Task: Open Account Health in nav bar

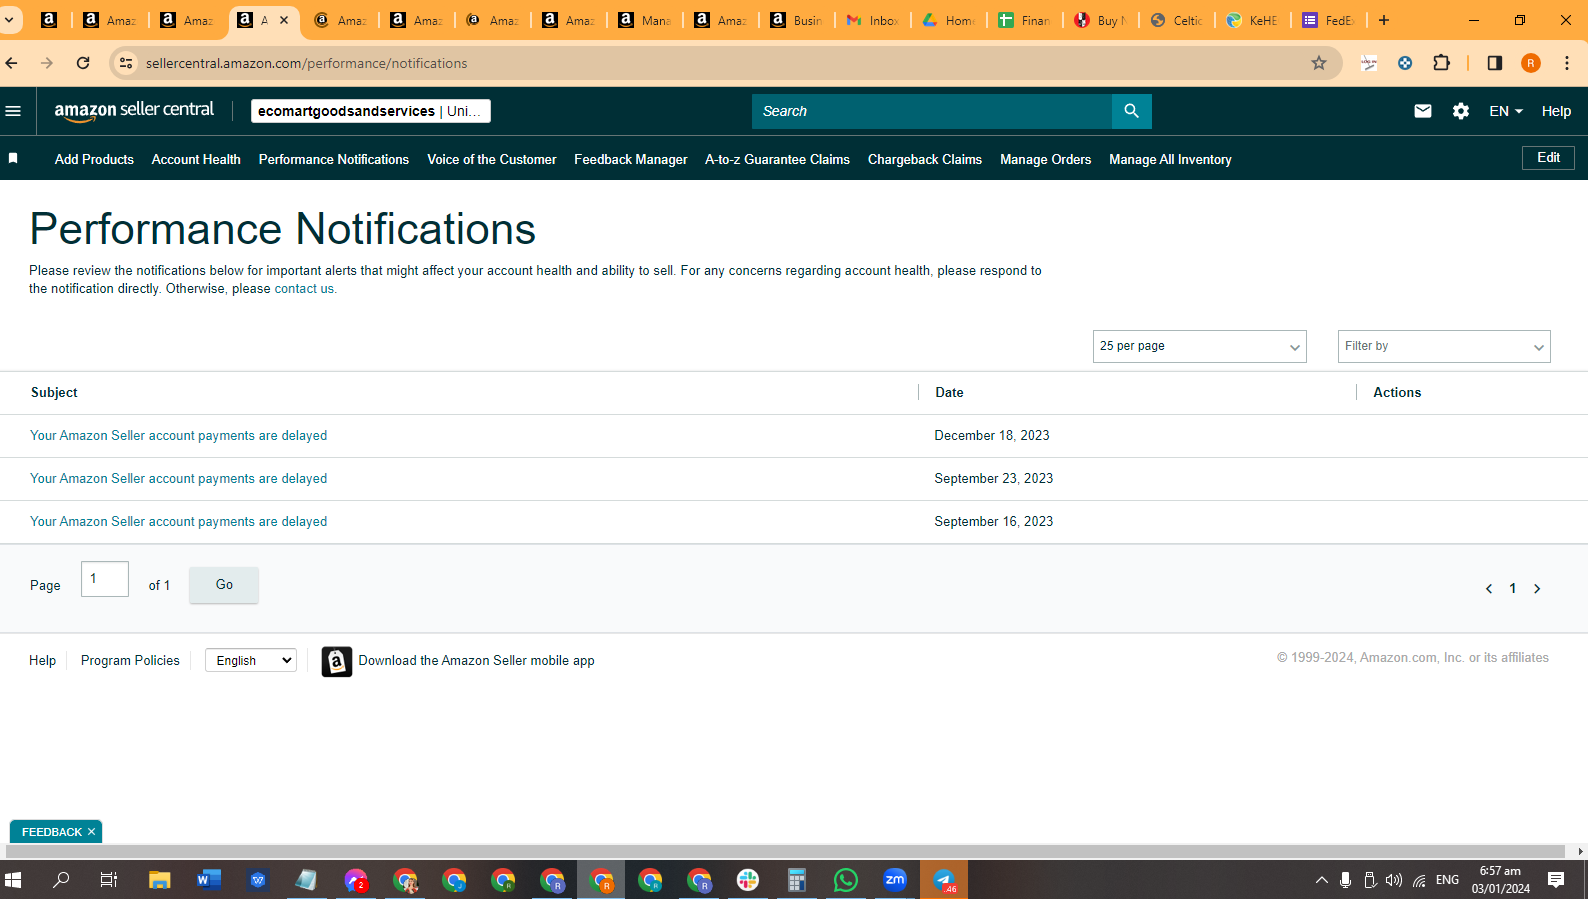Action: tap(196, 159)
